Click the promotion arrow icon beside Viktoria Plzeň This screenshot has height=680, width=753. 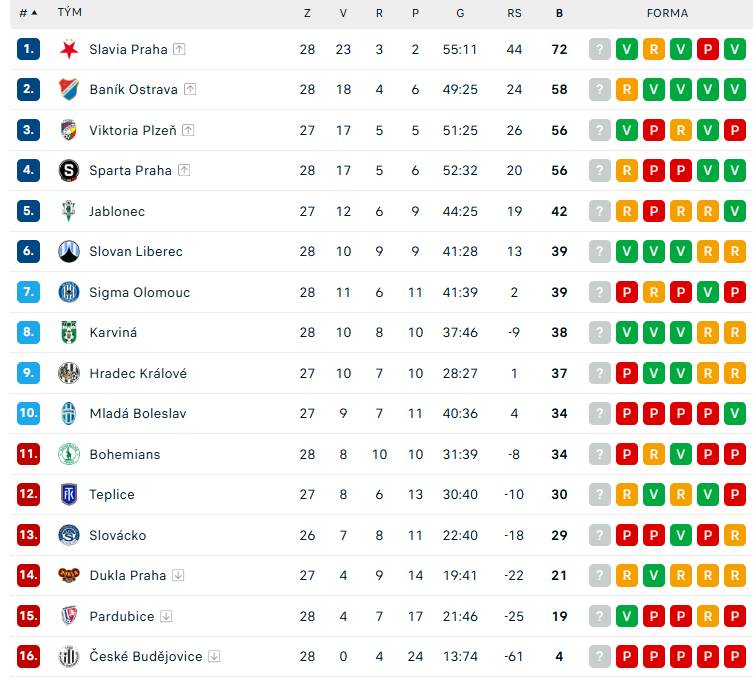point(188,130)
